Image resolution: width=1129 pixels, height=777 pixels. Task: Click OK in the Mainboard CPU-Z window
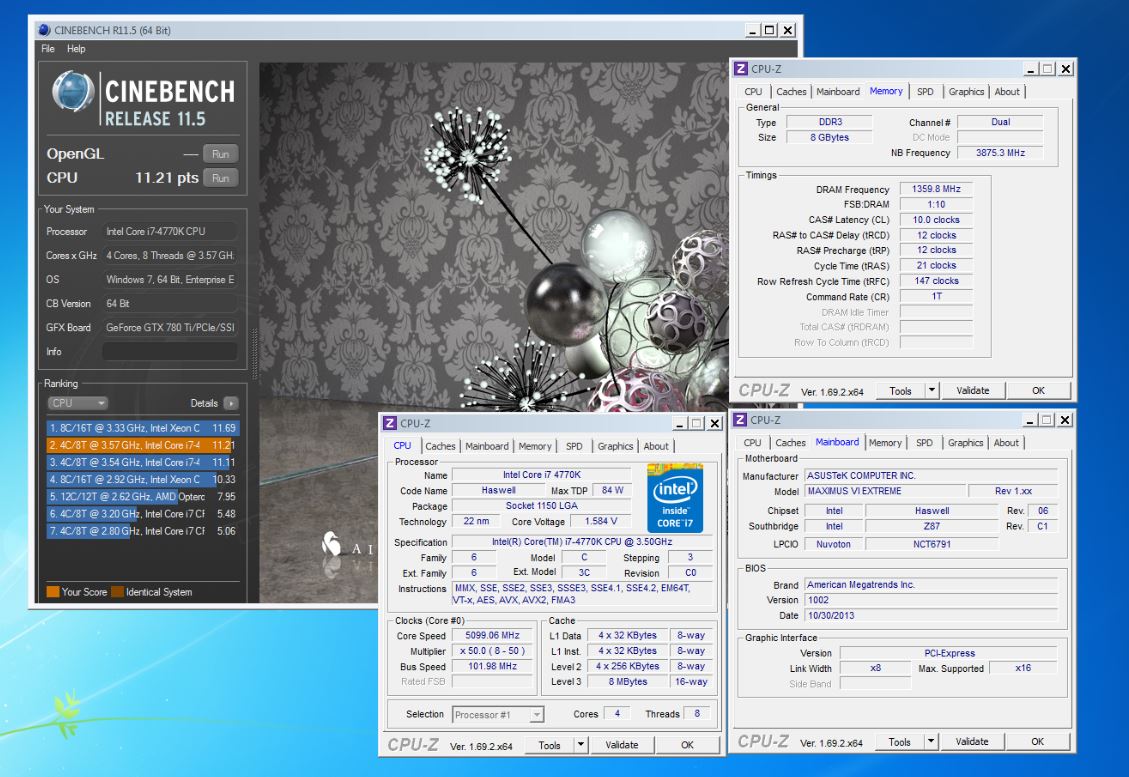tap(1038, 741)
